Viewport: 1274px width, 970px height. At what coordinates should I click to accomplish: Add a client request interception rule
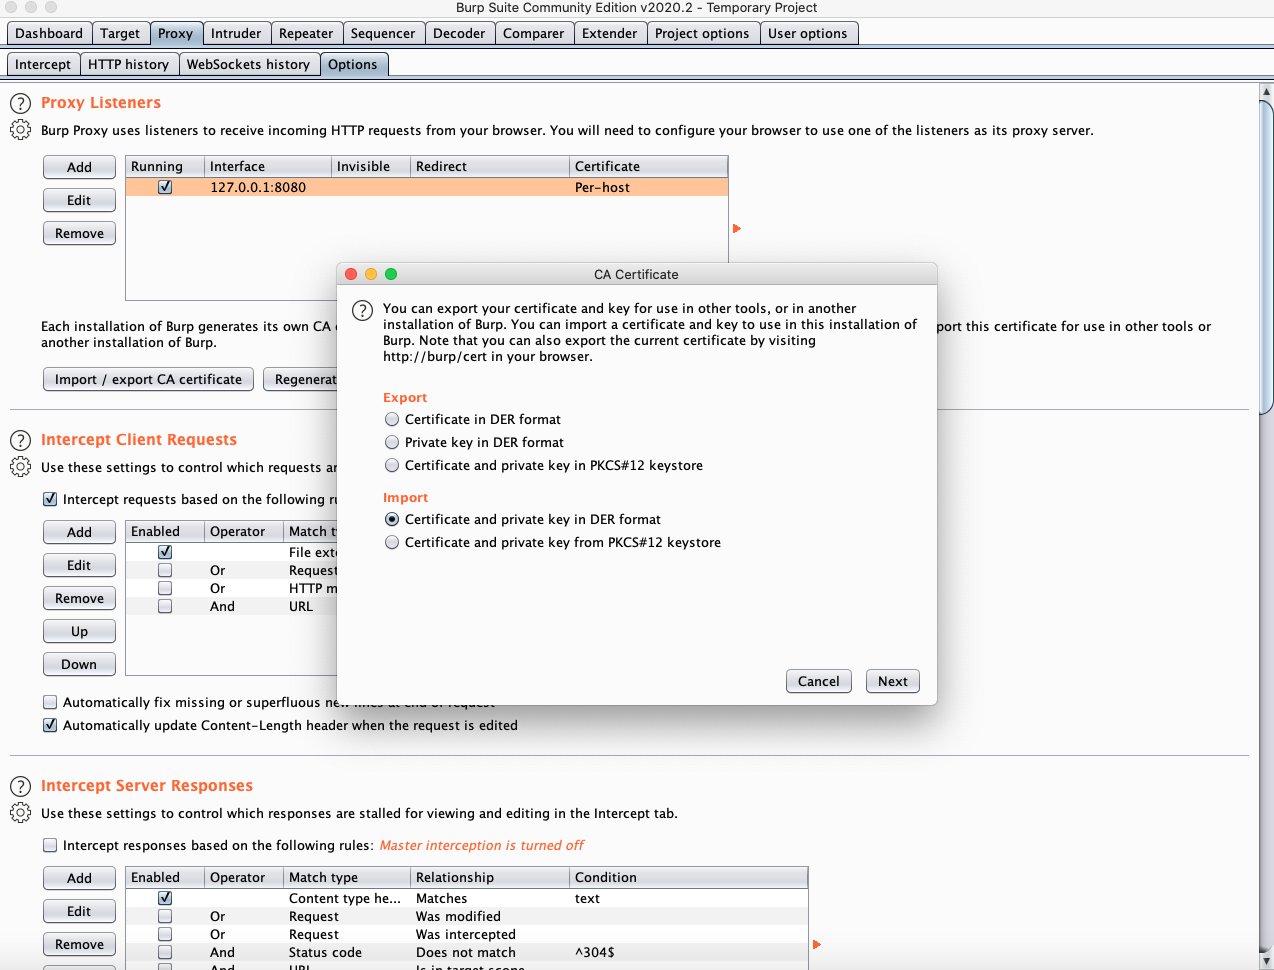(80, 532)
